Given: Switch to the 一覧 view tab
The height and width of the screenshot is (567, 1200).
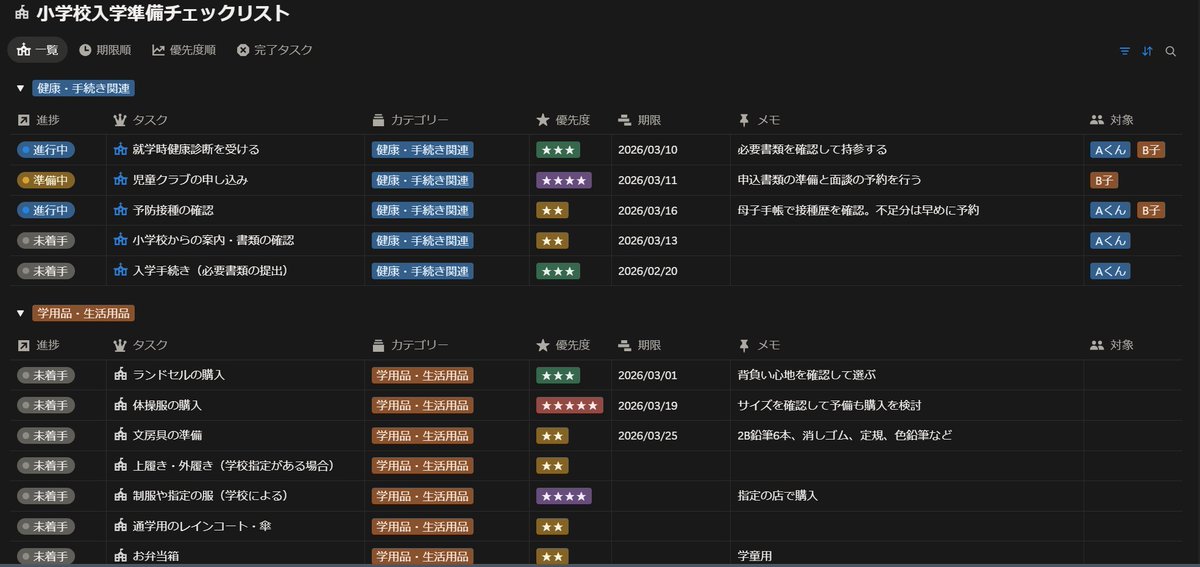Looking at the screenshot, I should [x=38, y=50].
